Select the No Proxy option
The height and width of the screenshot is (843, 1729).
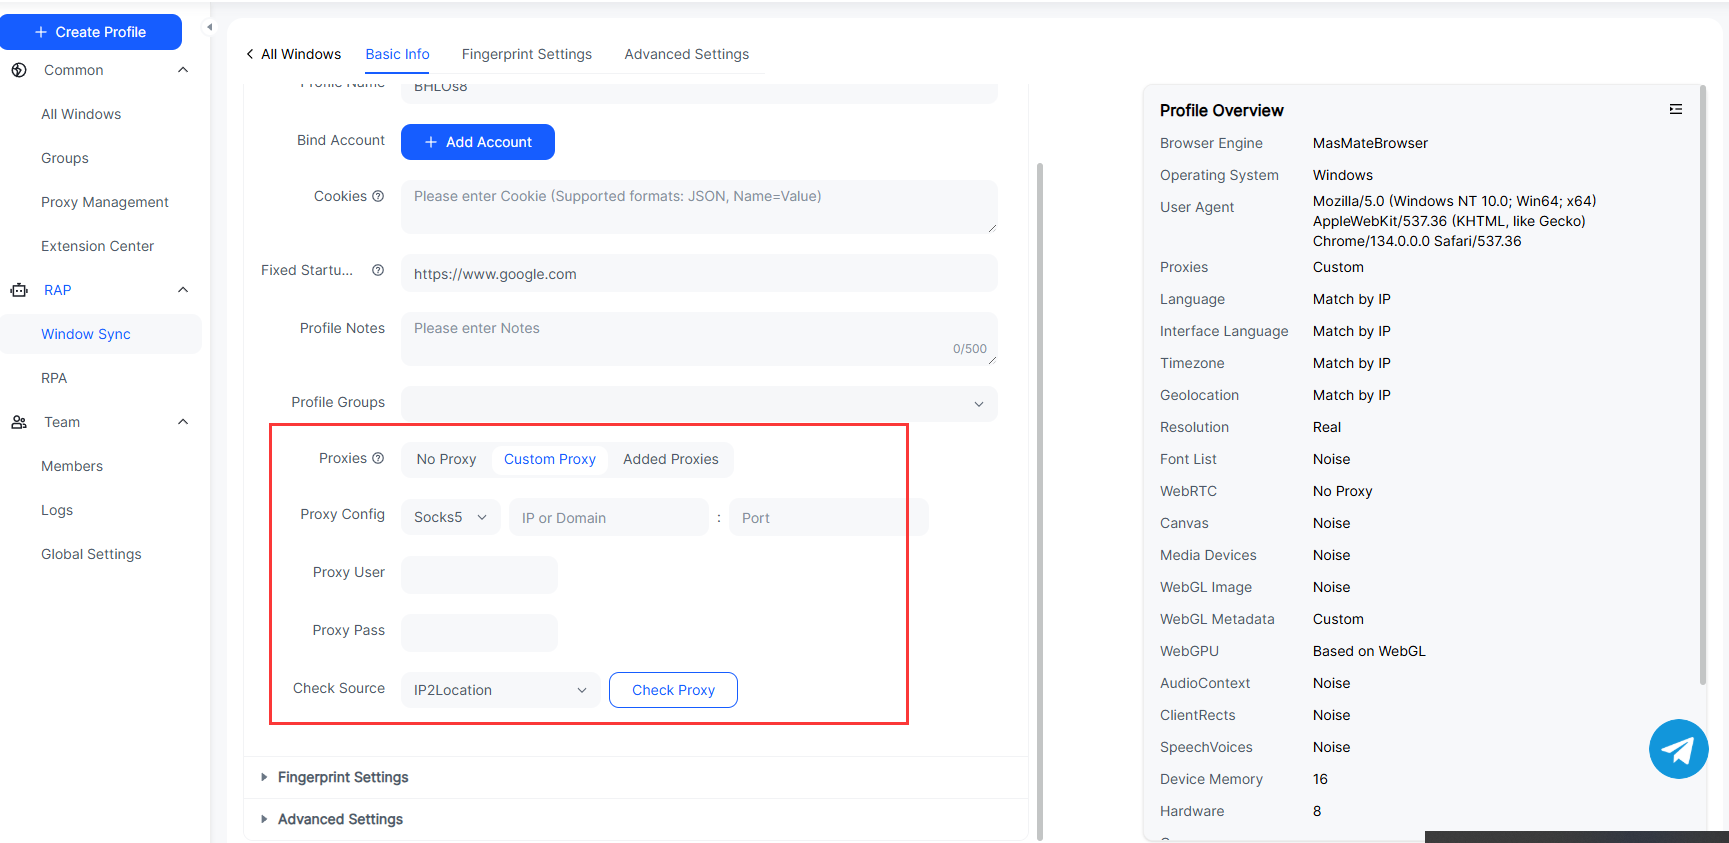tap(446, 459)
